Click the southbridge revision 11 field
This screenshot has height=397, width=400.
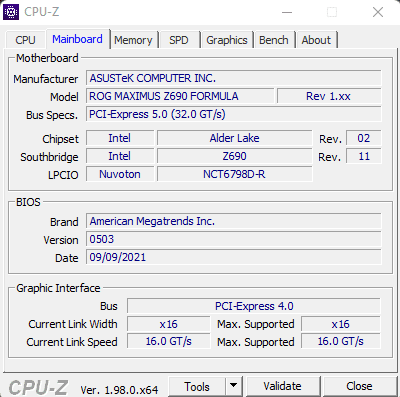364,156
